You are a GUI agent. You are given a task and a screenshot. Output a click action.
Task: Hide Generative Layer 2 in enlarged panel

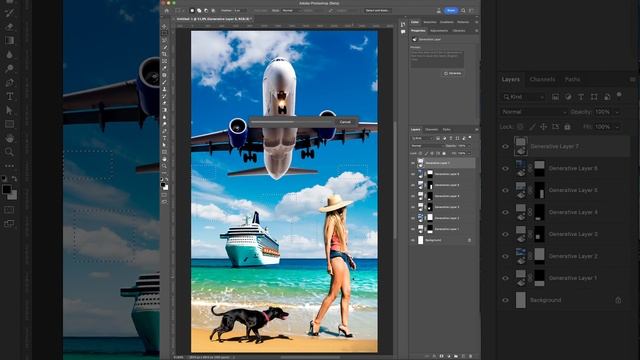[505, 256]
